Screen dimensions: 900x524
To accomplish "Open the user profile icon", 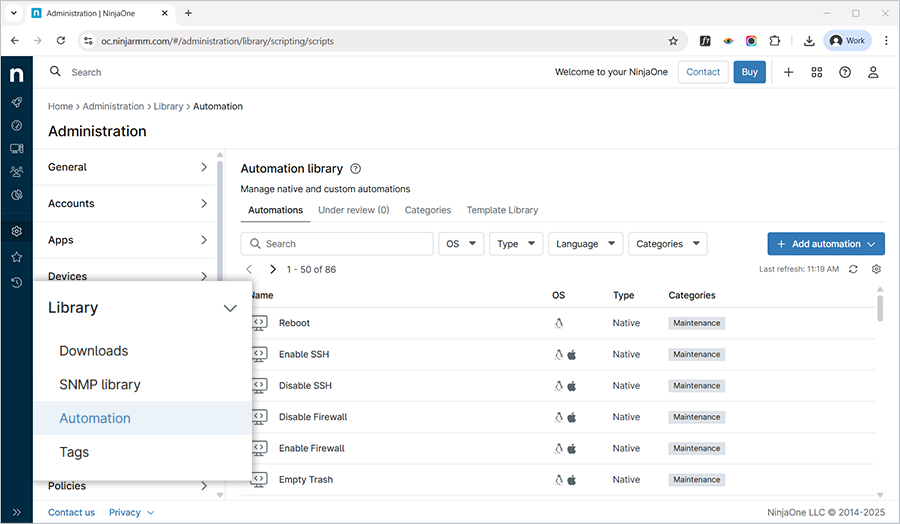I will pyautogui.click(x=873, y=72).
